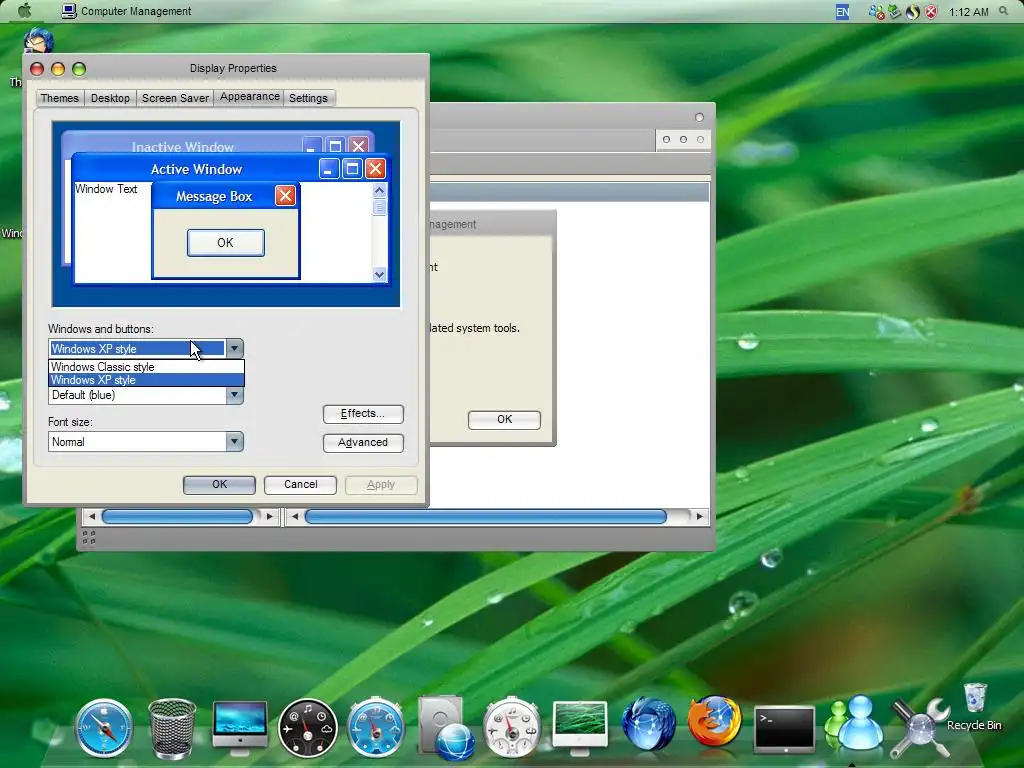Click the Apple logo in the menu bar
Viewport: 1024px width, 768px height.
click(25, 10)
